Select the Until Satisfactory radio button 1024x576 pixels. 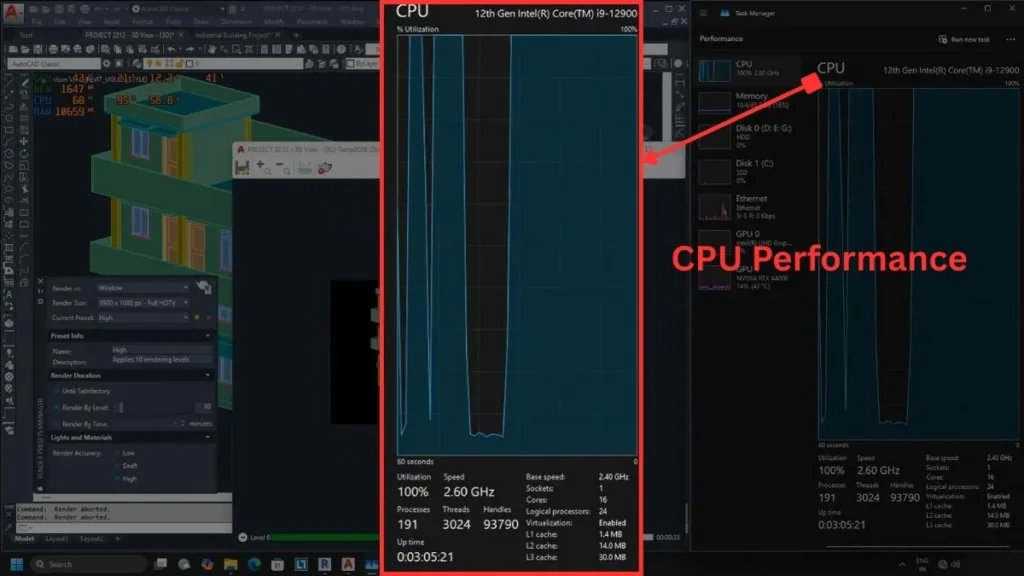click(56, 391)
